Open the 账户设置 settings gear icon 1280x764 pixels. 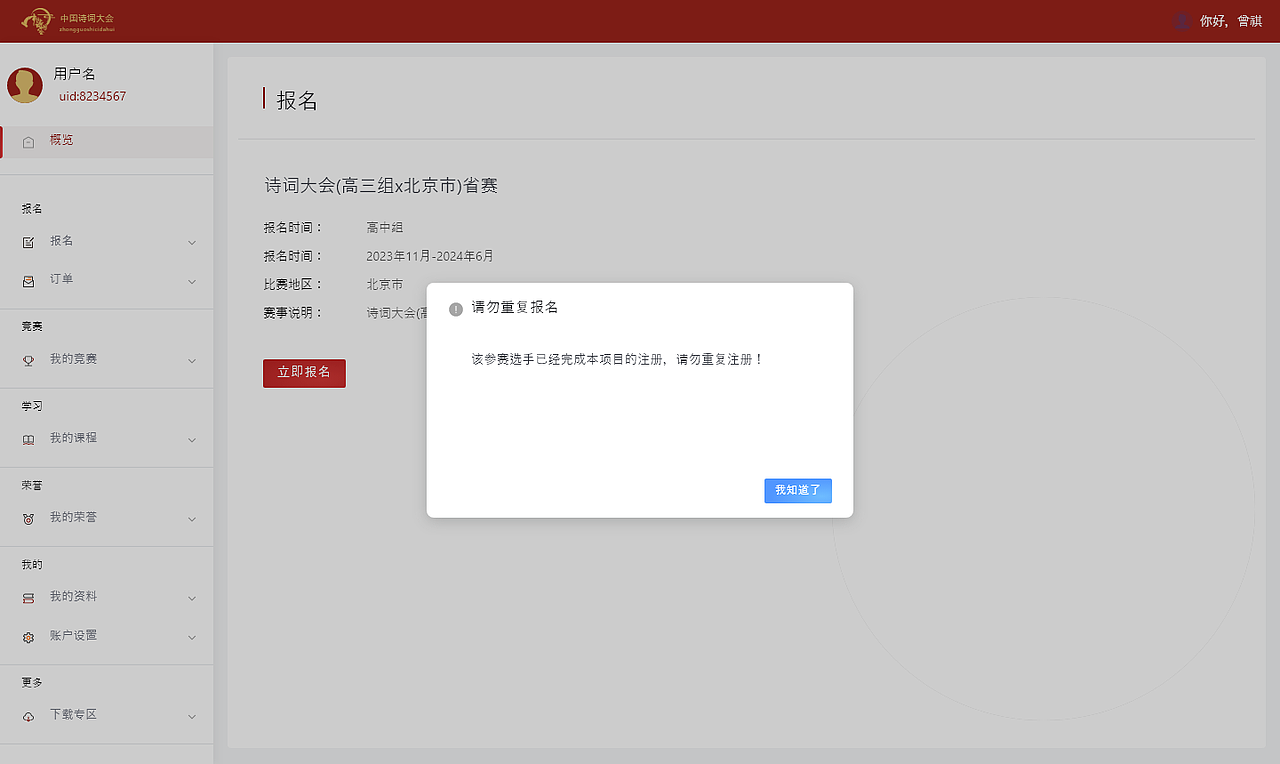29,636
